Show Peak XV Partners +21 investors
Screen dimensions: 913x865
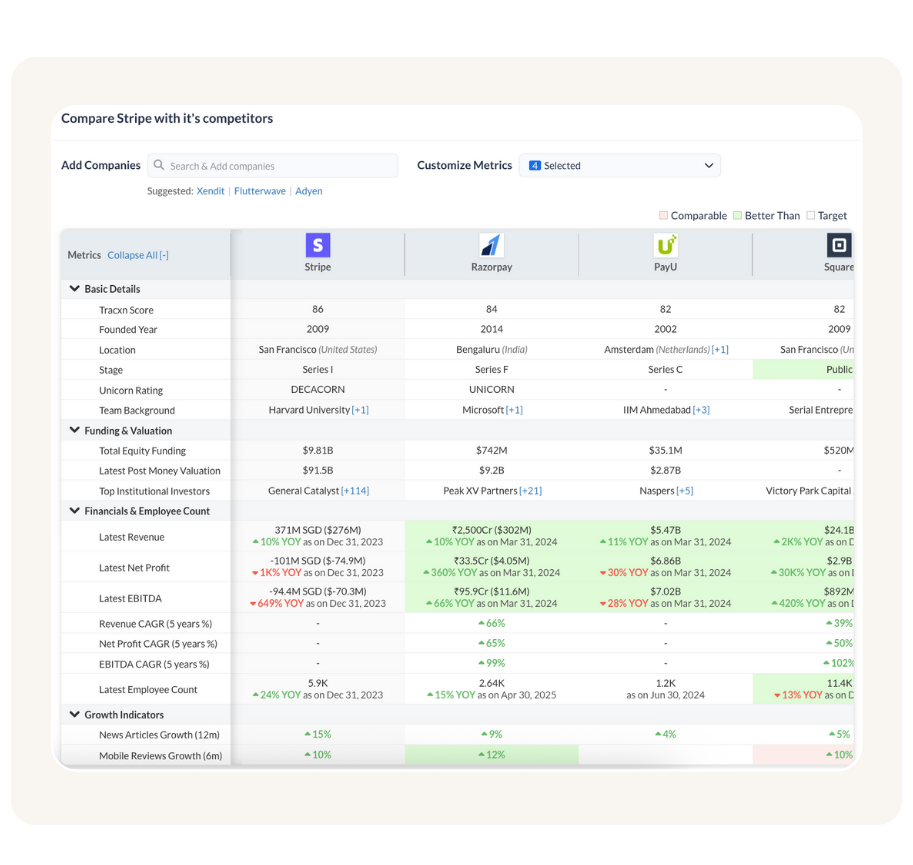(530, 491)
